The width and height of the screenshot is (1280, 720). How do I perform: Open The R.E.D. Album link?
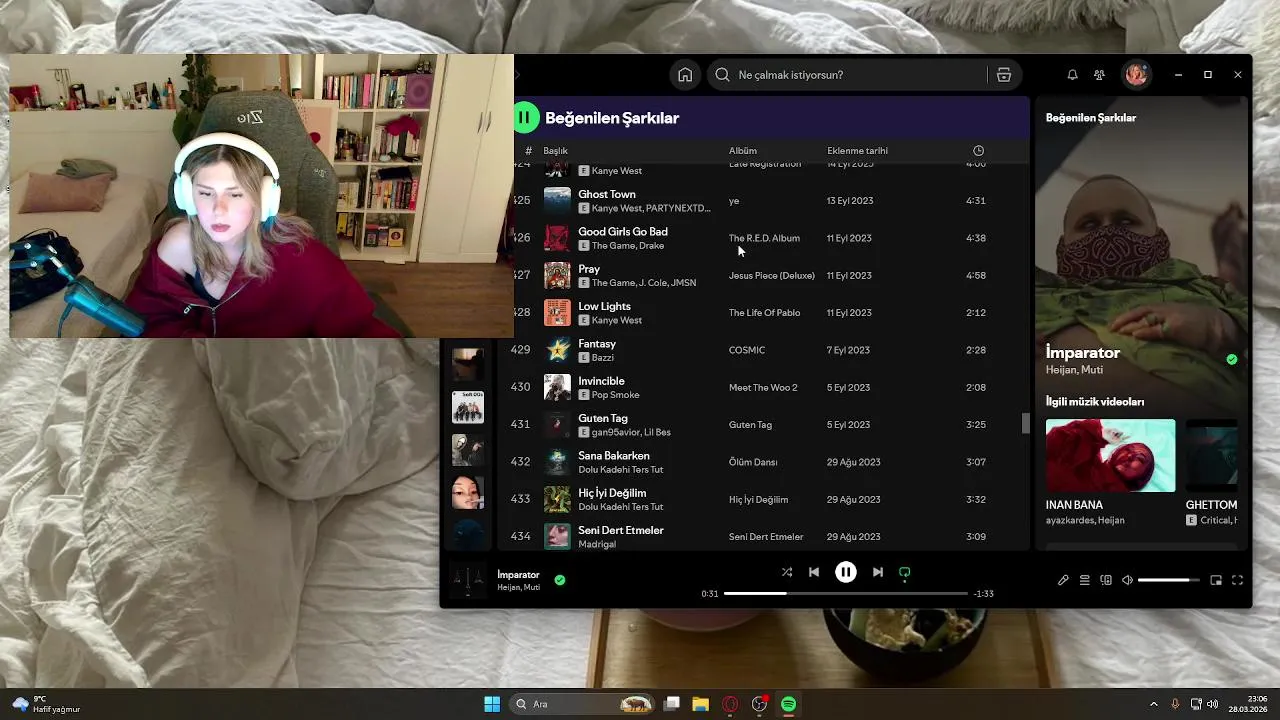tap(764, 238)
